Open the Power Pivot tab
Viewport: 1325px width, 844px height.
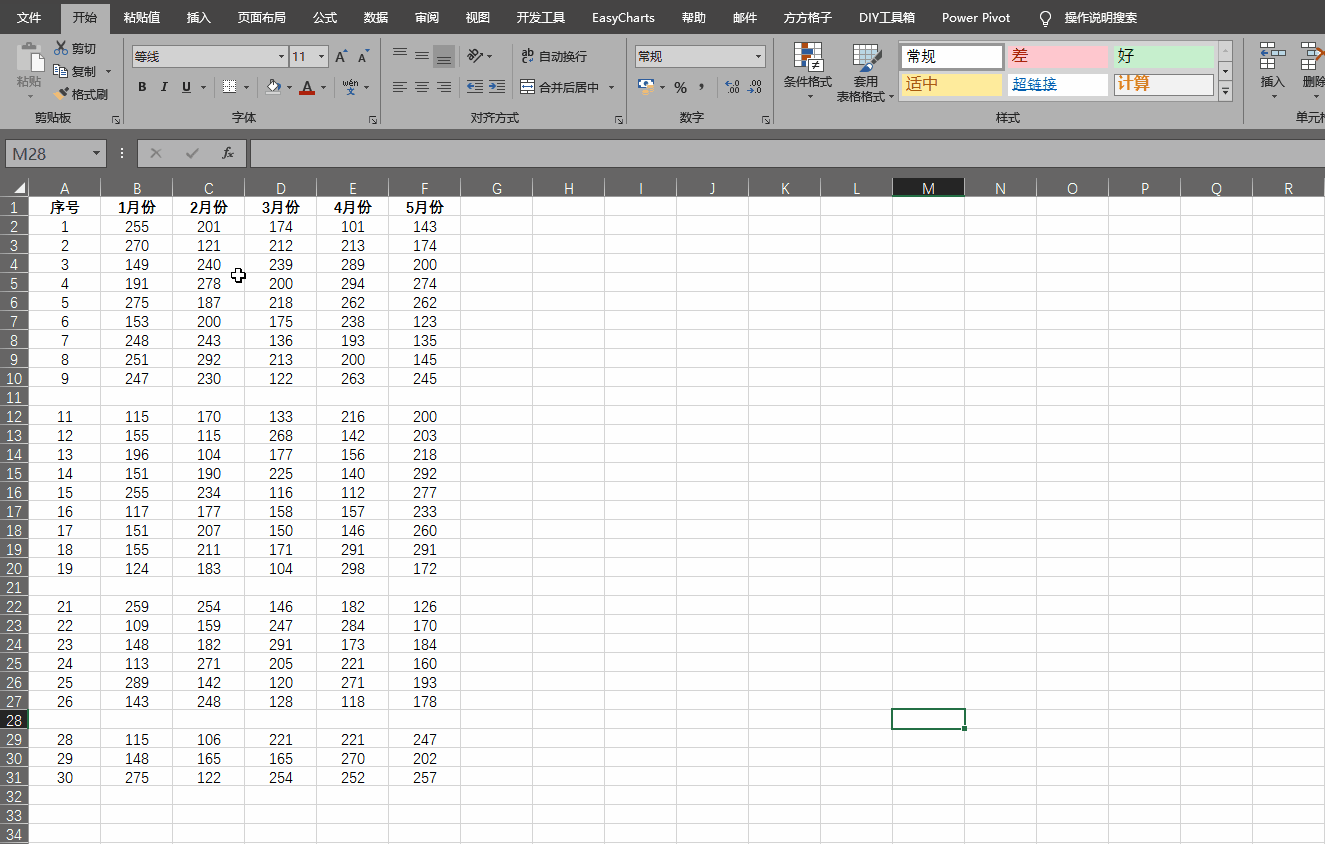pos(976,18)
